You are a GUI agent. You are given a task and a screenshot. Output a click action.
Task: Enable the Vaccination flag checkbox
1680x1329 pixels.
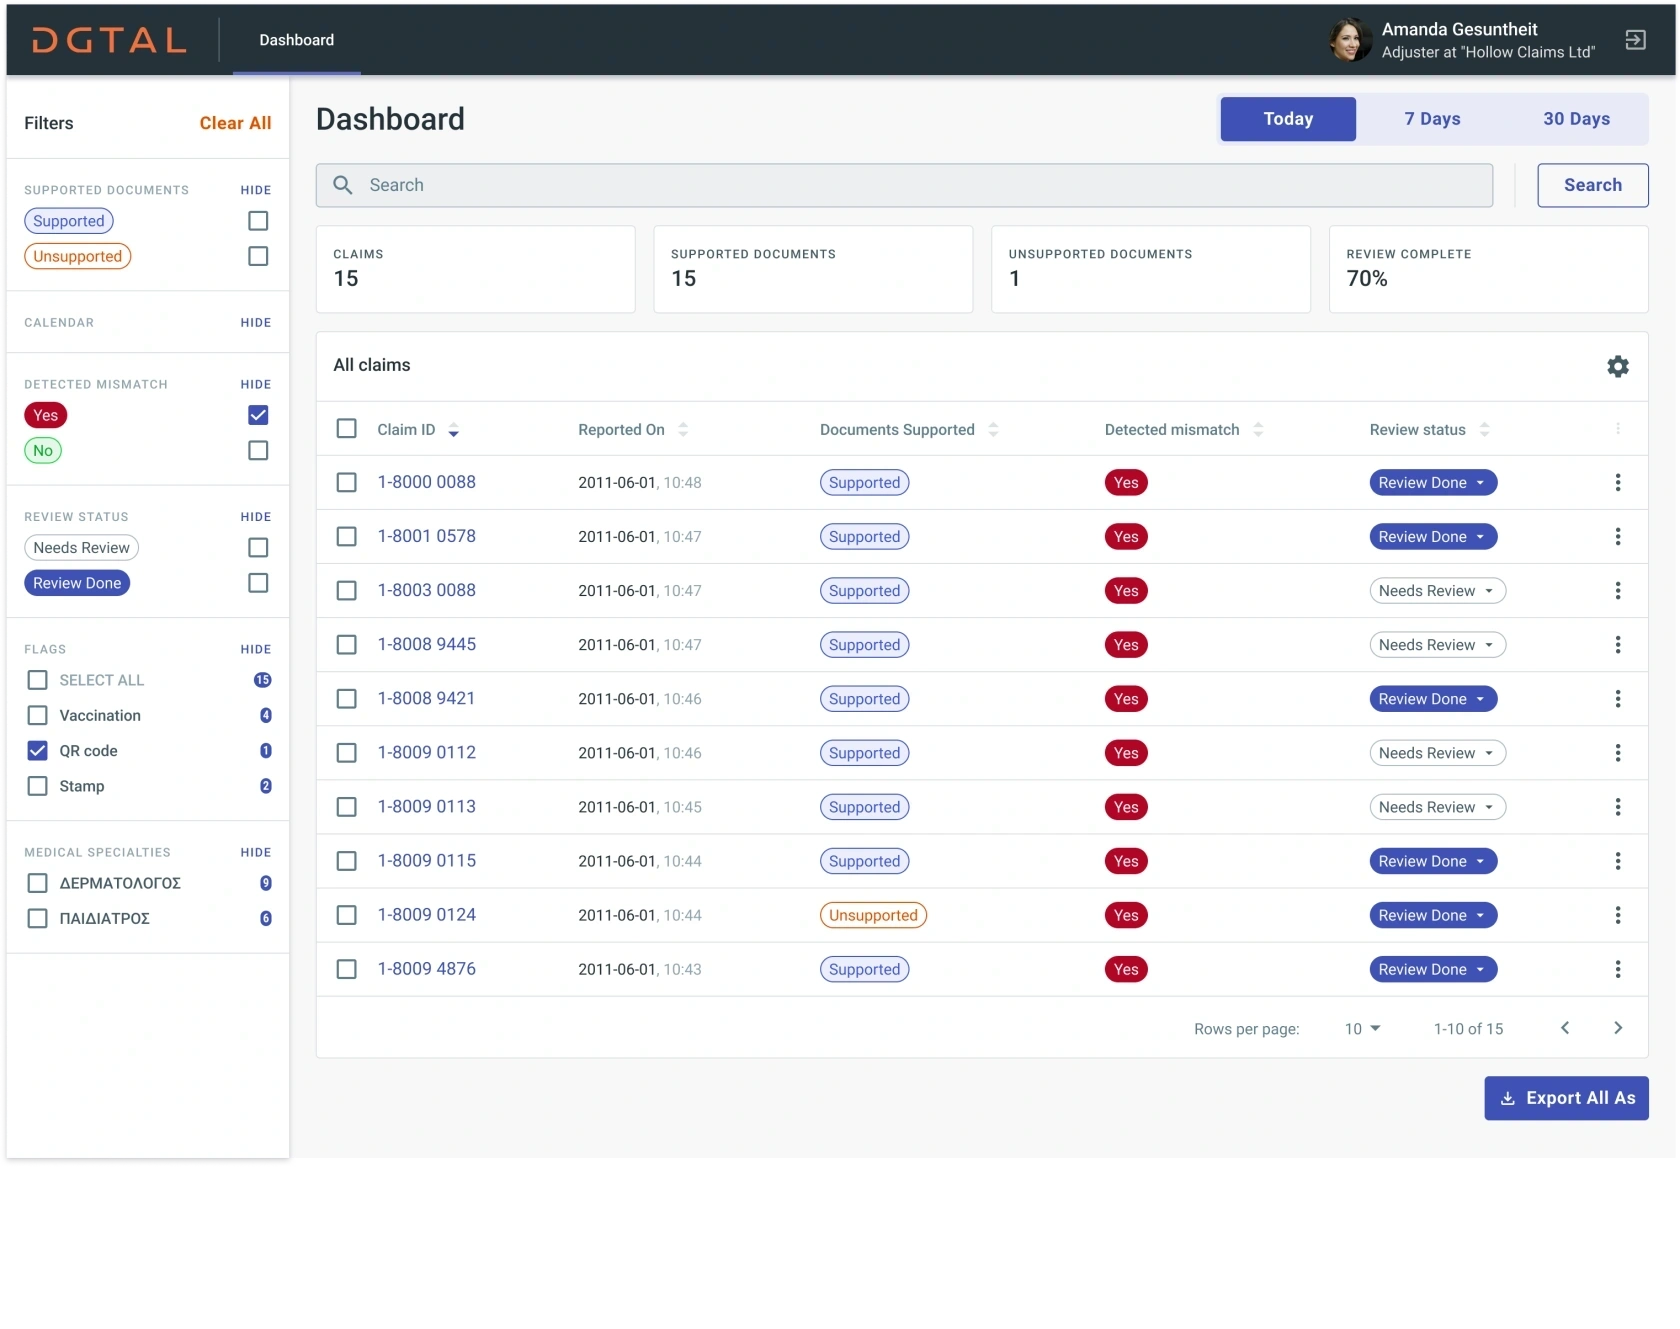38,715
